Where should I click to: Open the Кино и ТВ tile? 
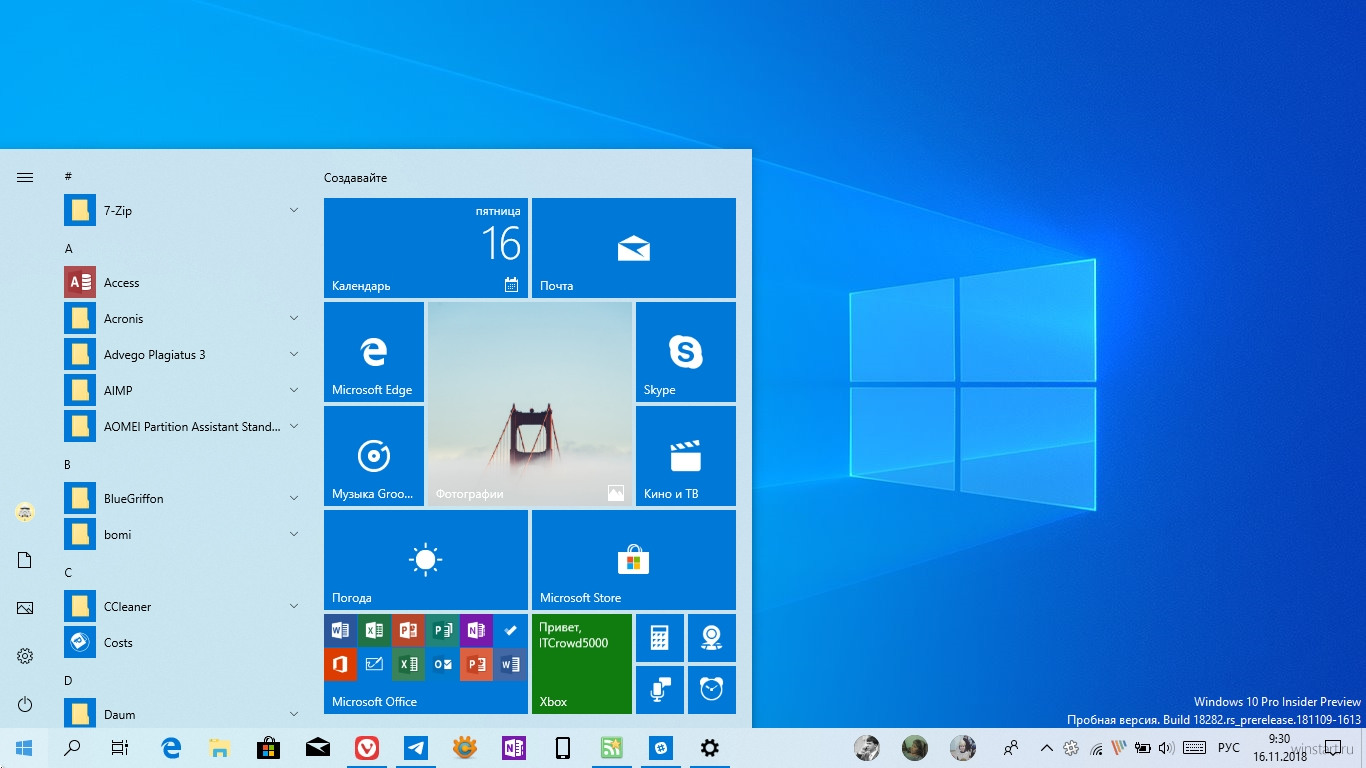(686, 456)
